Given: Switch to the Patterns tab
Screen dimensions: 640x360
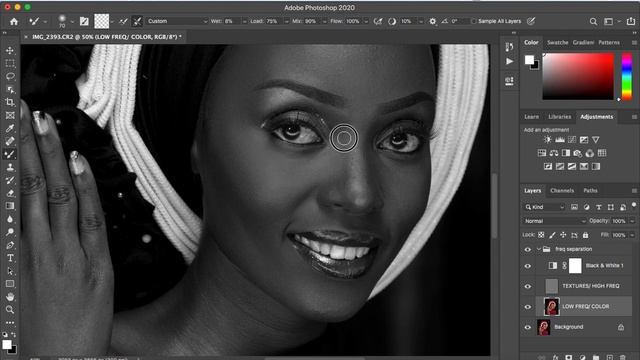Looking at the screenshot, I should click(609, 42).
